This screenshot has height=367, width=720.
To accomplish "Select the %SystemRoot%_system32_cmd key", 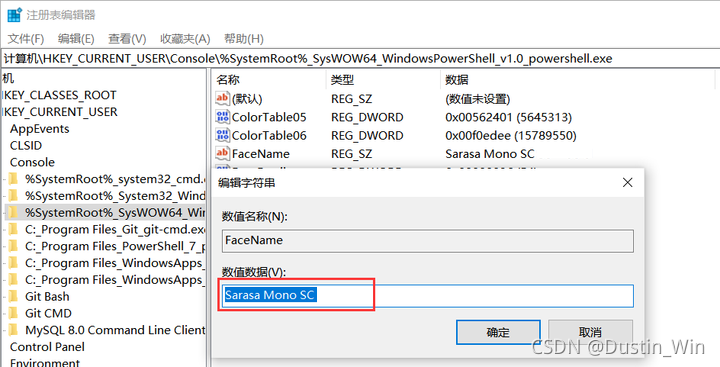I will 115,179.
